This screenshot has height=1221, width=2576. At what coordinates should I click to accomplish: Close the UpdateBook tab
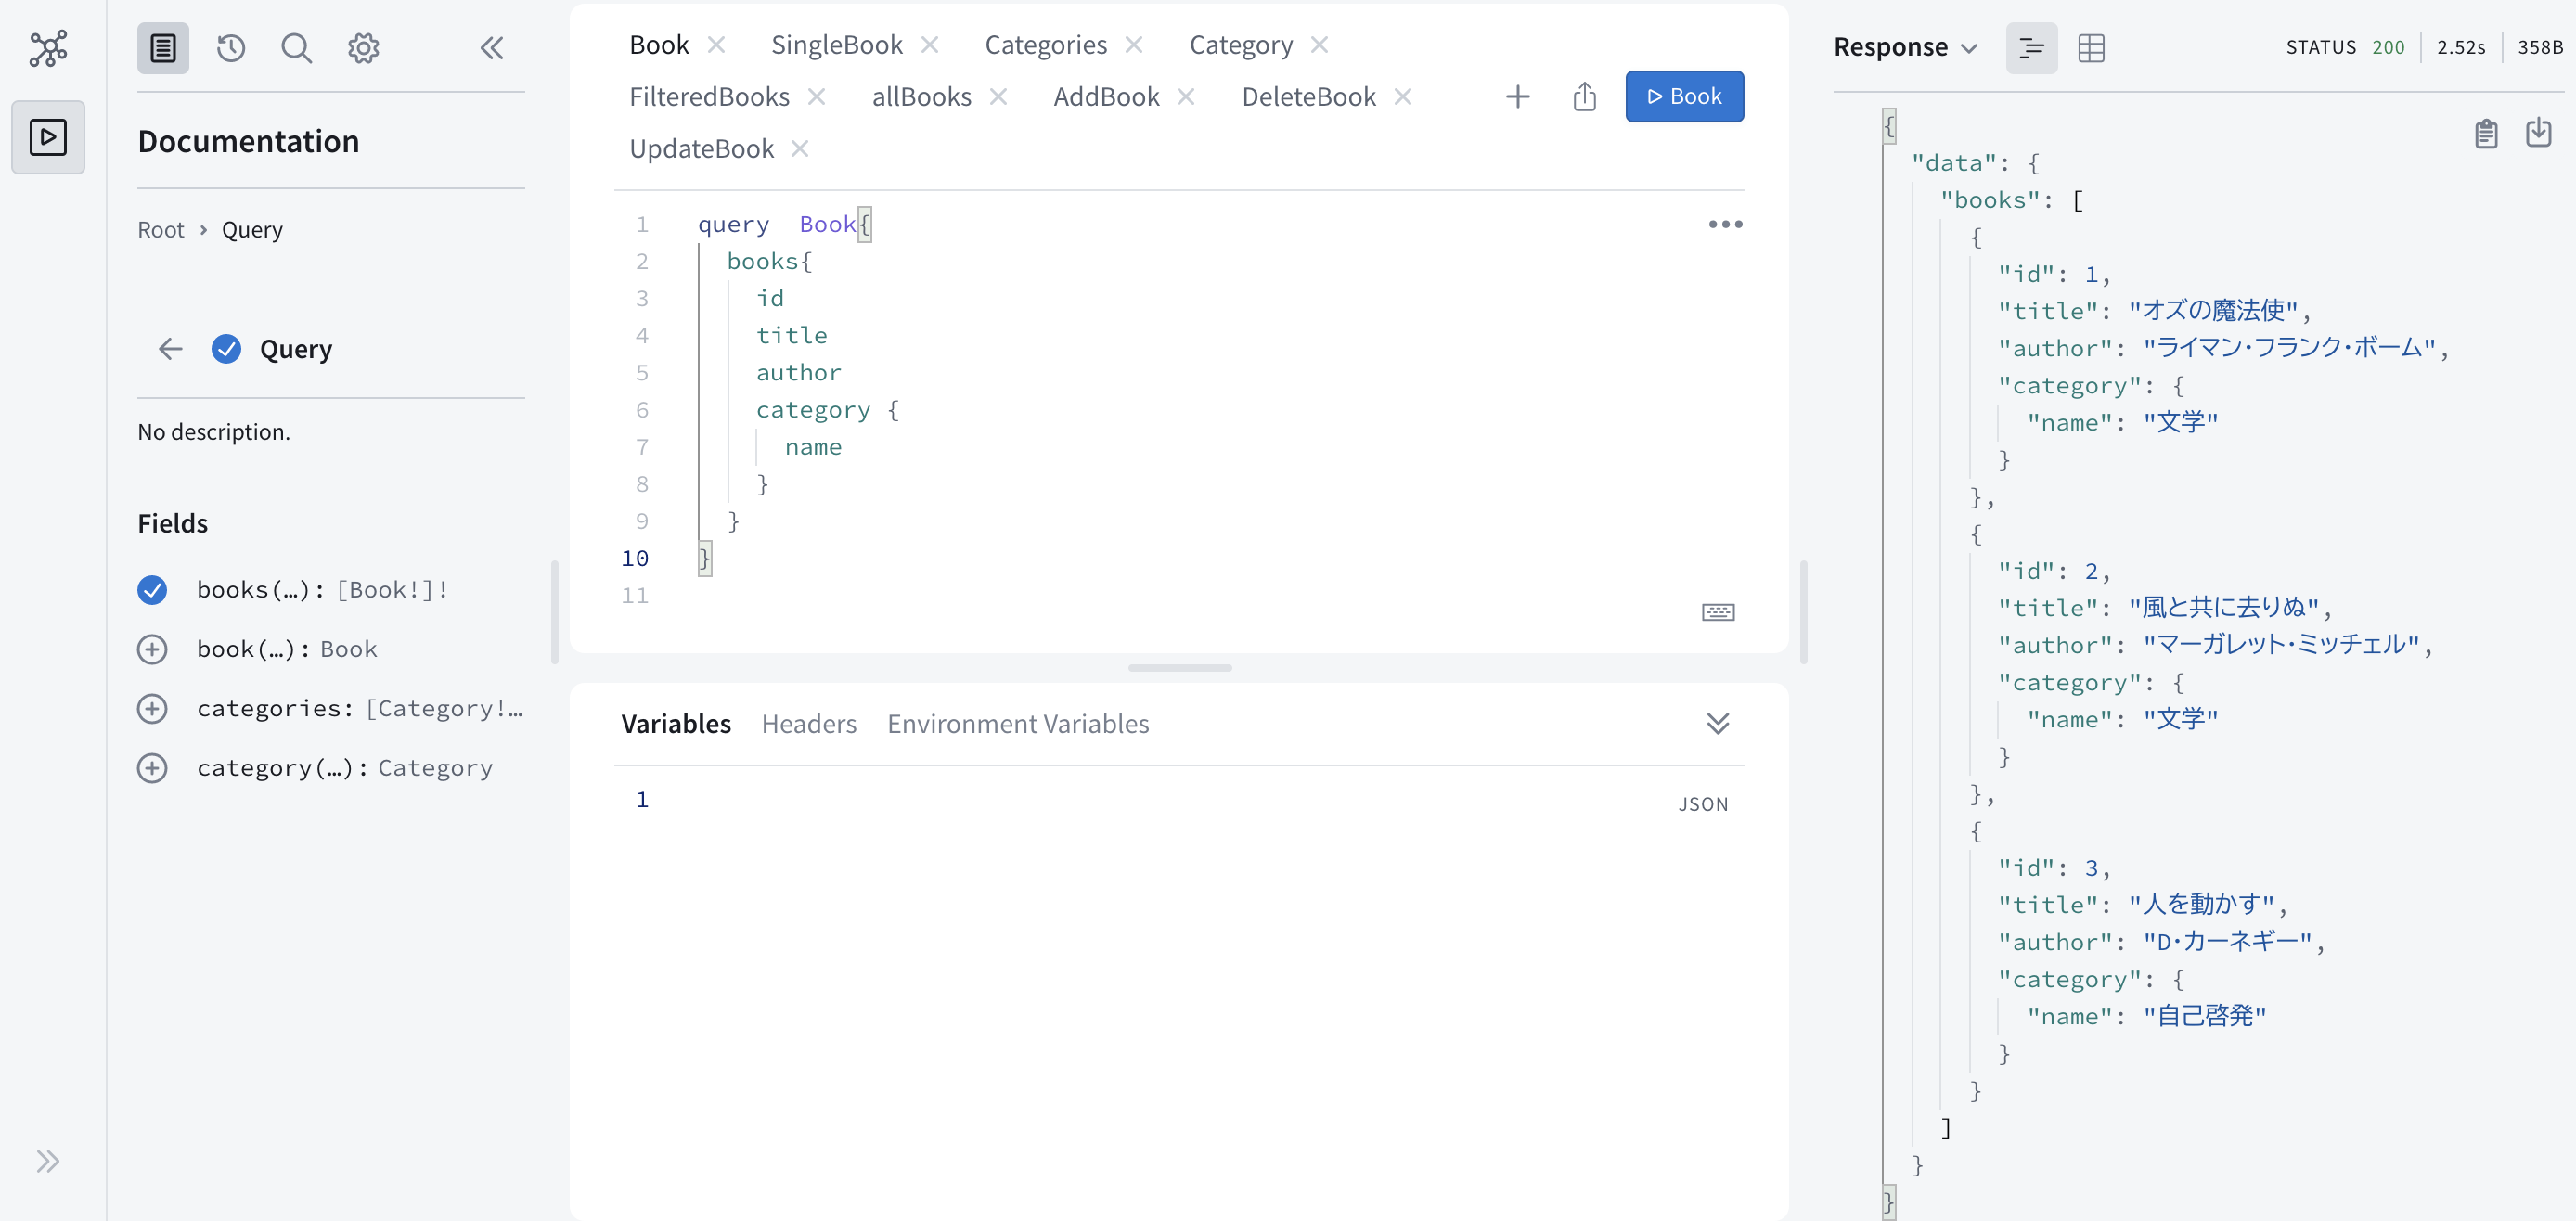point(799,148)
